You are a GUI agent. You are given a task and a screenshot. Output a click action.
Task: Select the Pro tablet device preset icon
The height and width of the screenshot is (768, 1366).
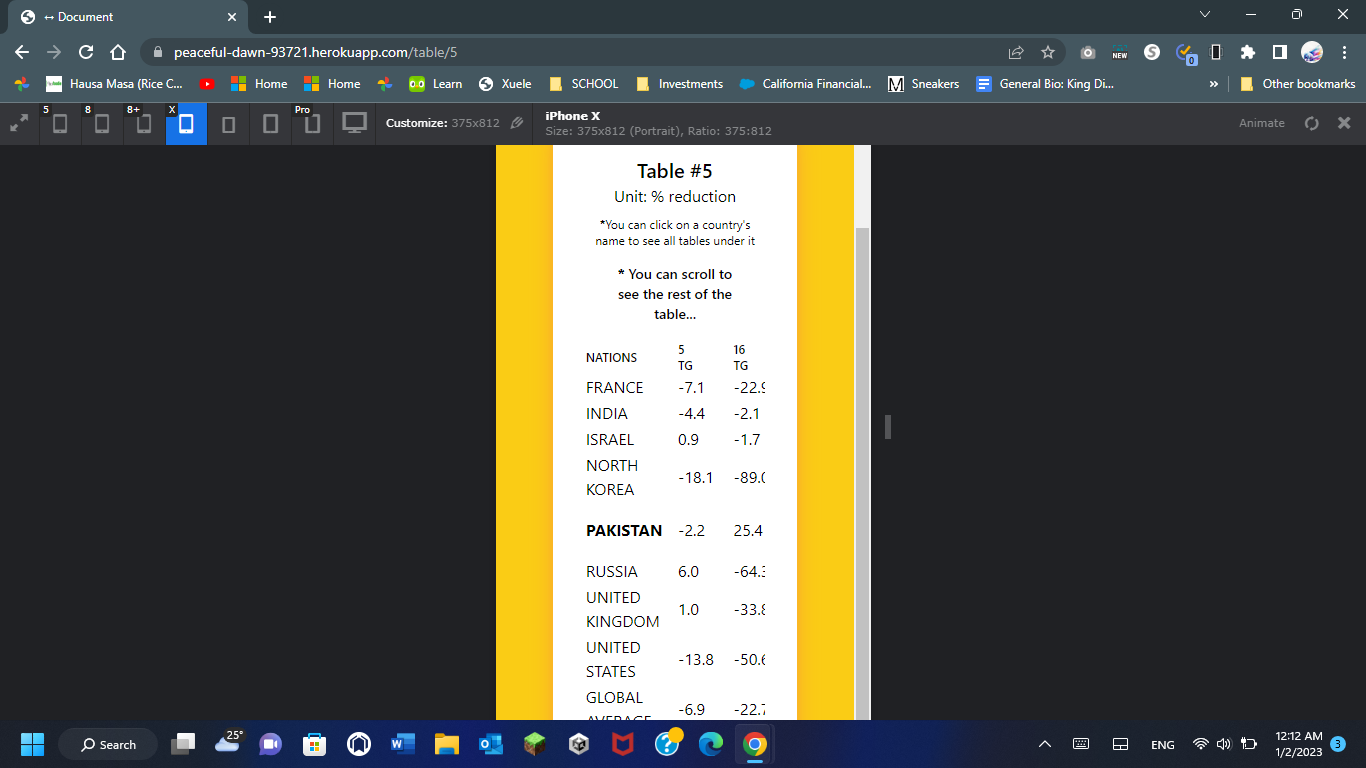[x=312, y=124]
